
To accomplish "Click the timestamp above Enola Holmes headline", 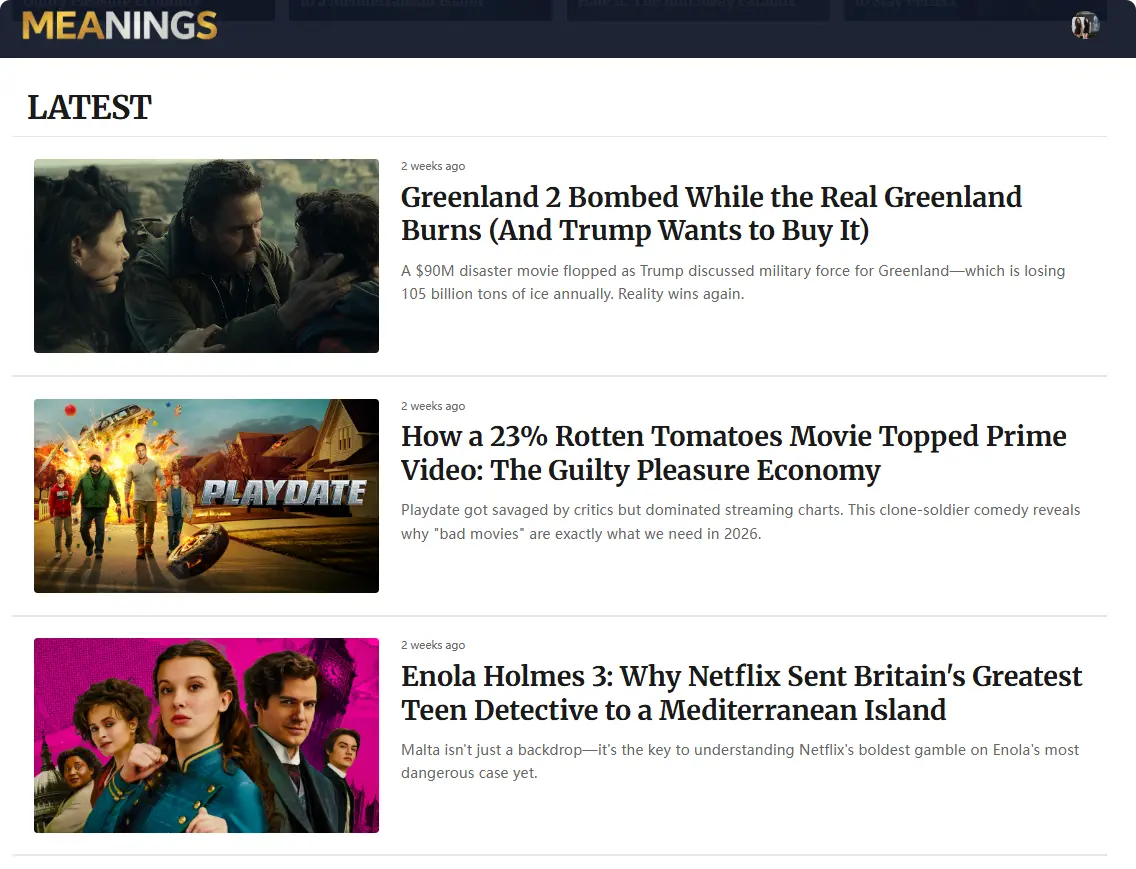I will 433,645.
